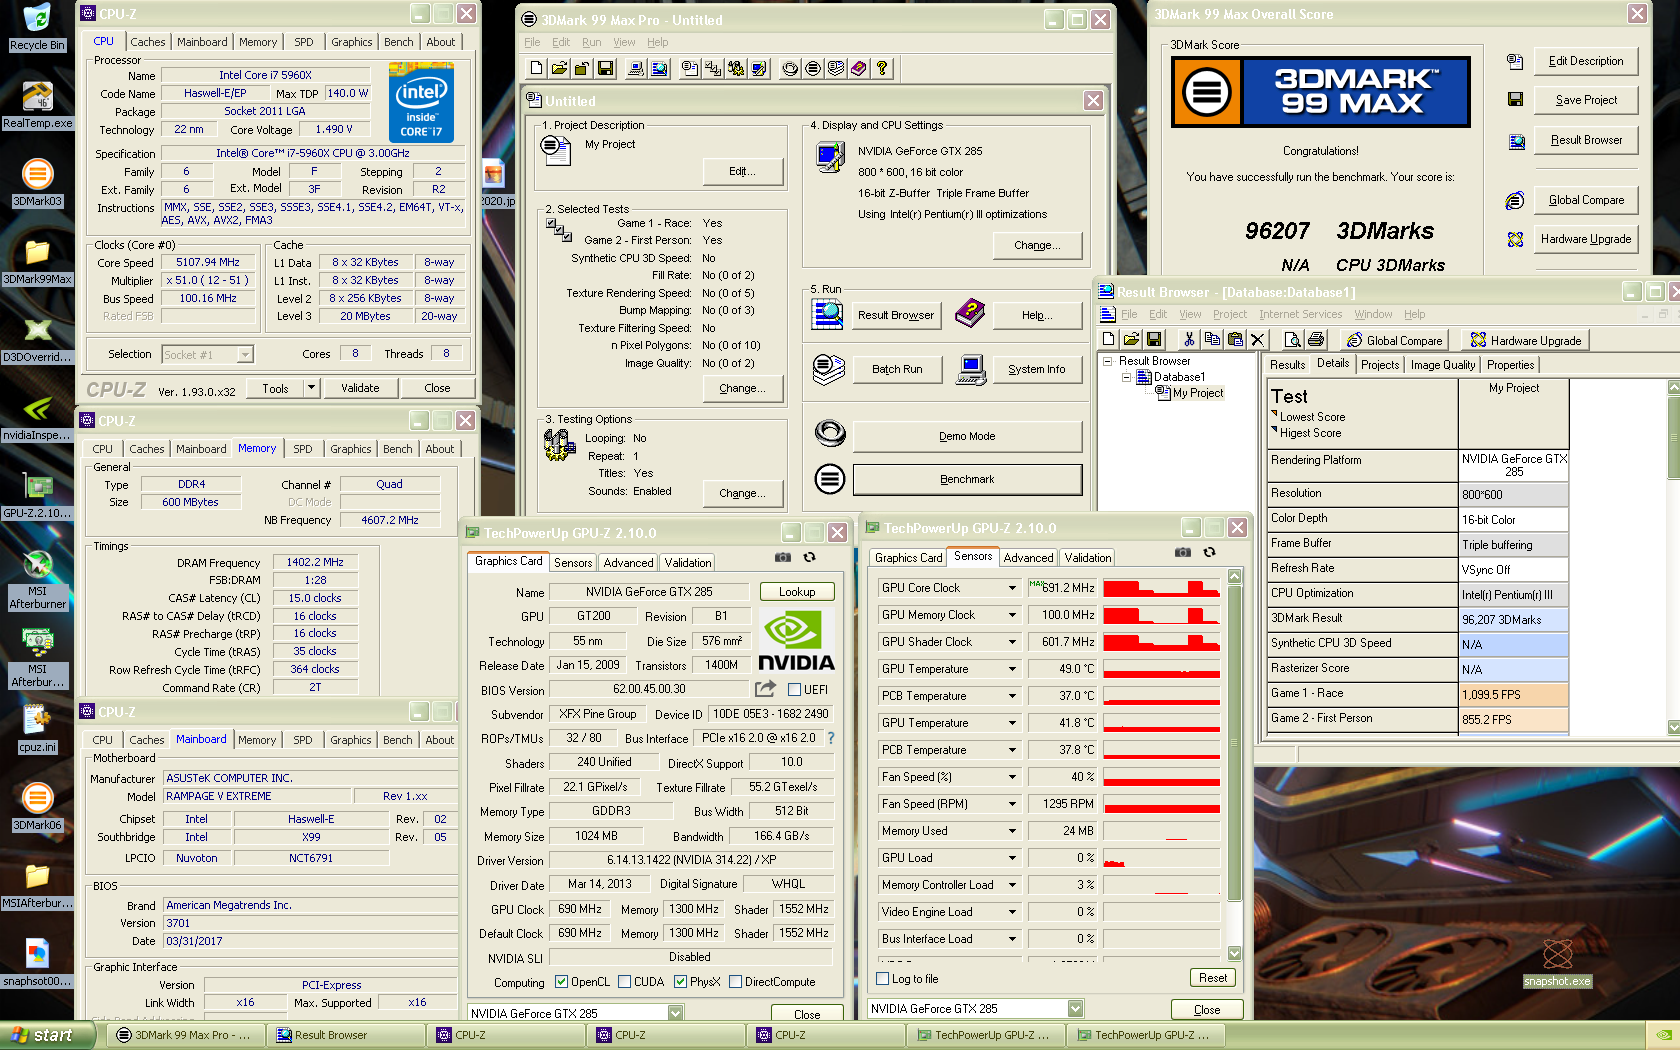This screenshot has width=1680, height=1050.
Task: Switch to Result Browser taskbar button
Action: [x=346, y=1035]
